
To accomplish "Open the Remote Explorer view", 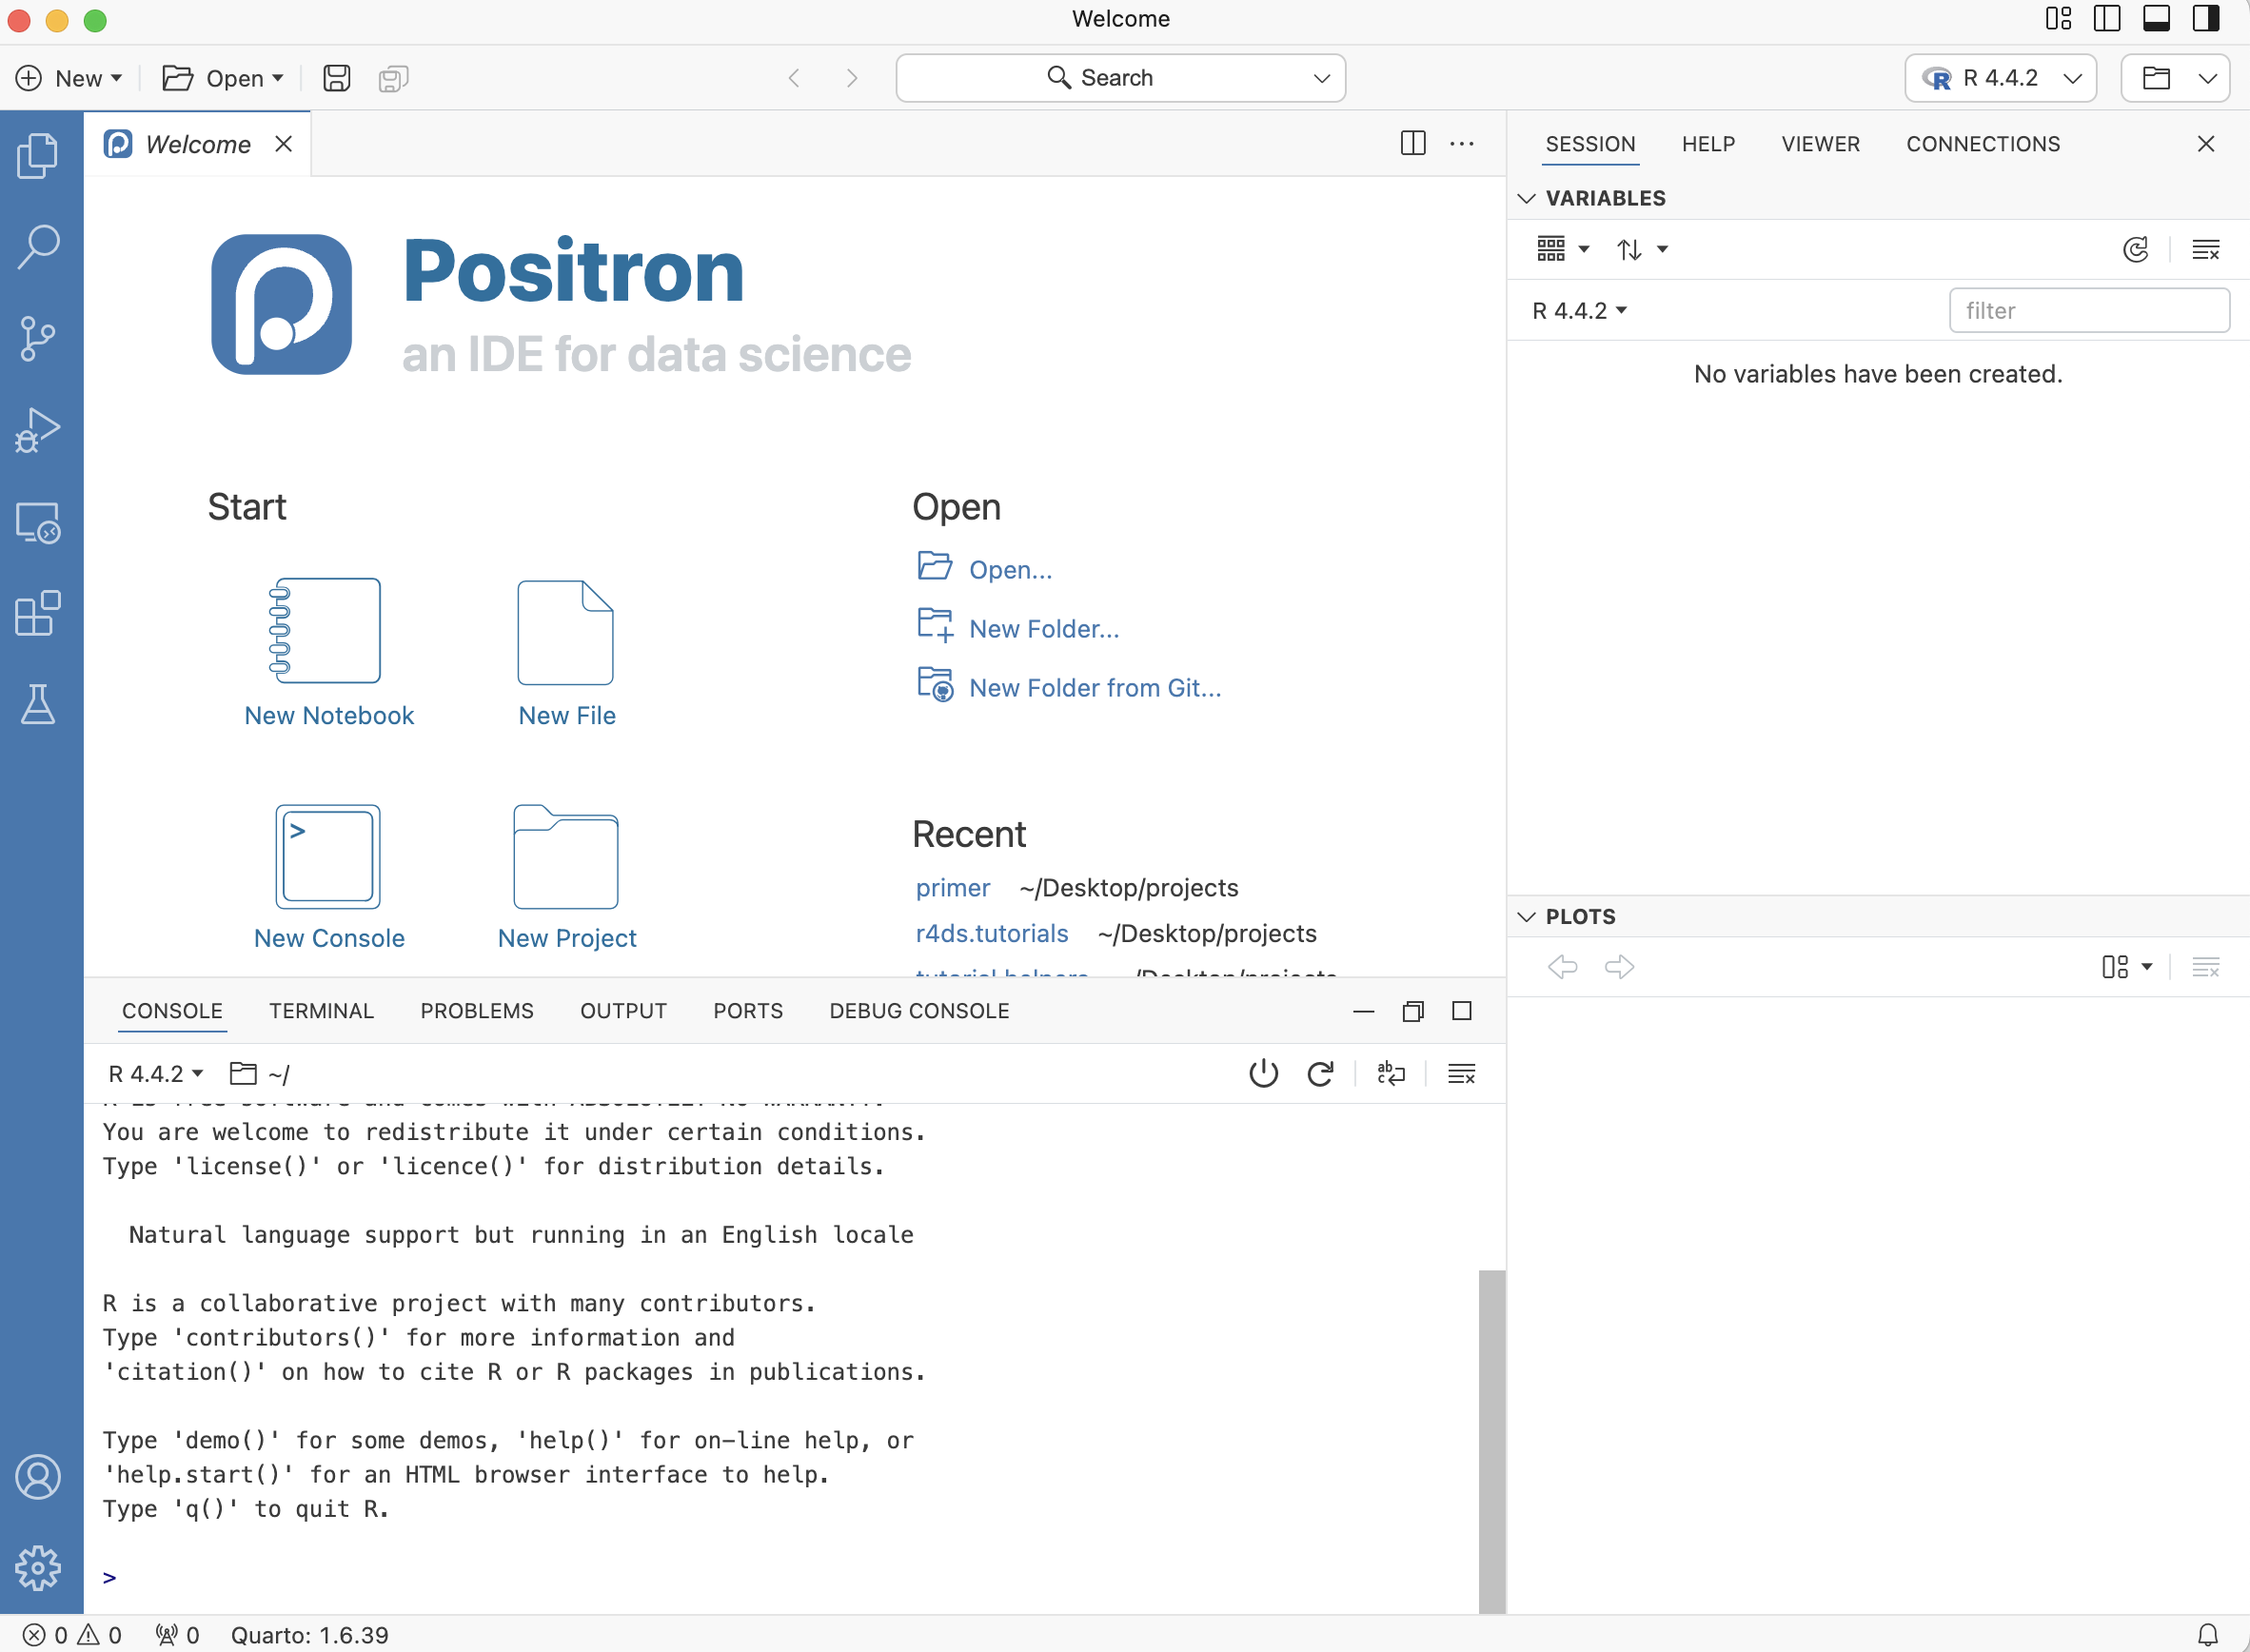I will (x=39, y=522).
